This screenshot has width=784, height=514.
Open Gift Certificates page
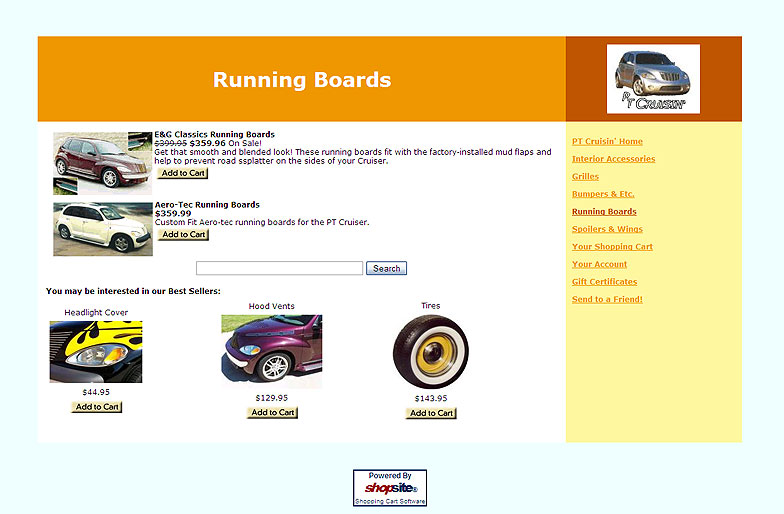(x=604, y=282)
